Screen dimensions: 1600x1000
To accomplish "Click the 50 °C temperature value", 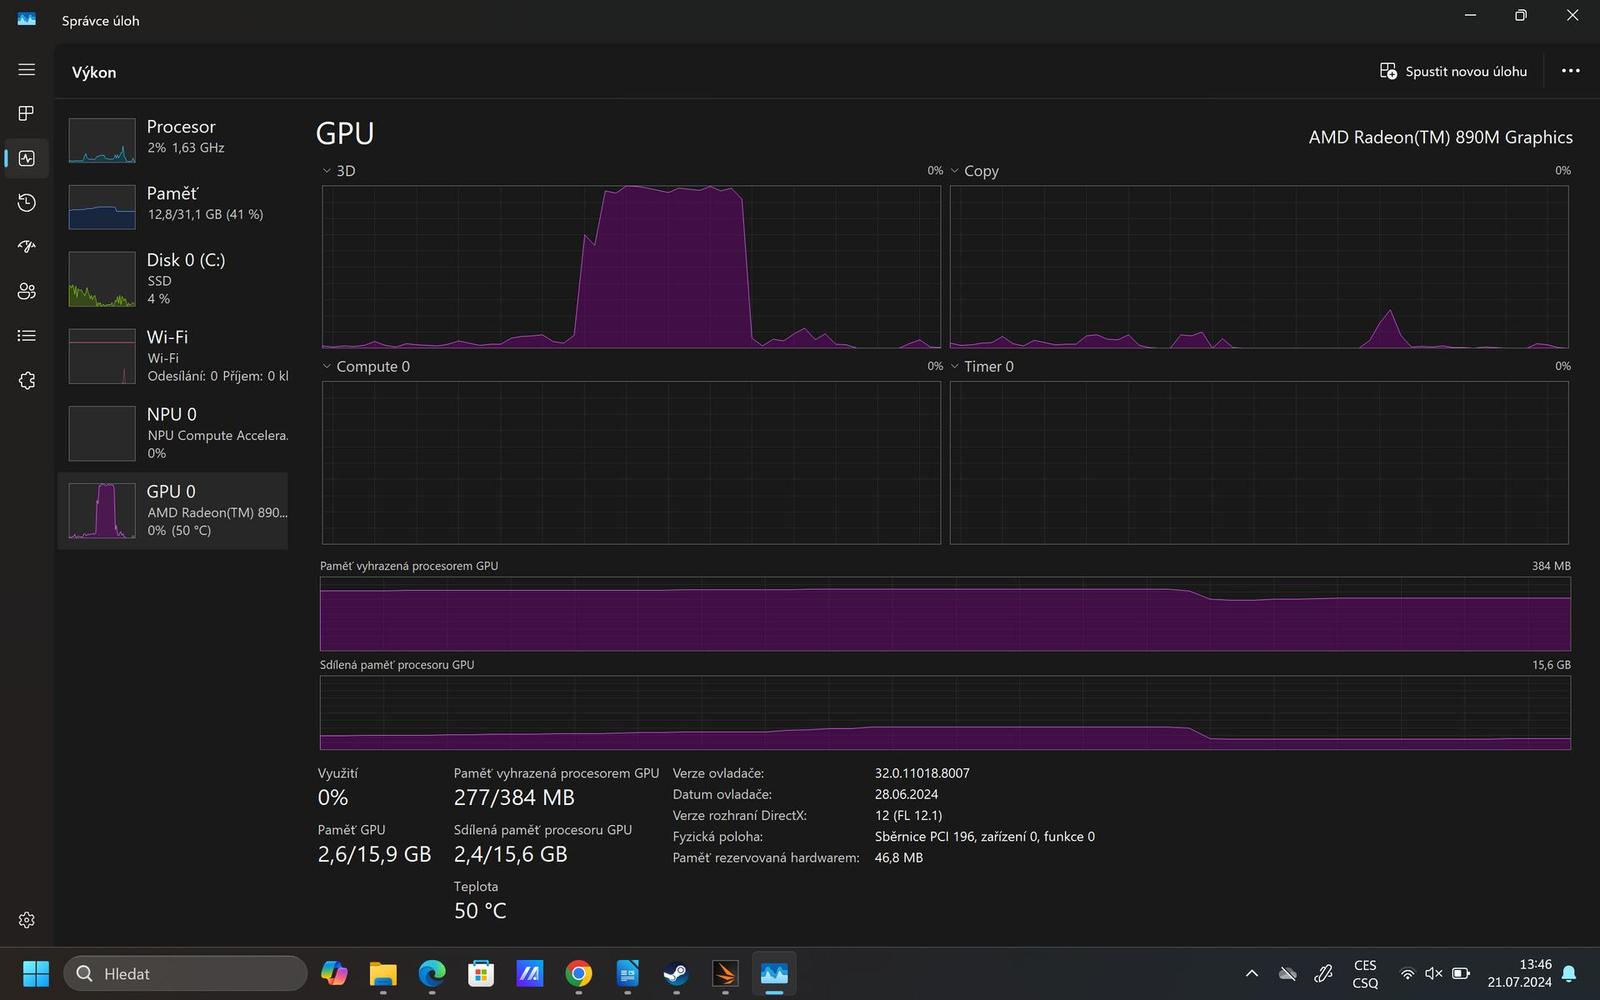I will [x=480, y=911].
